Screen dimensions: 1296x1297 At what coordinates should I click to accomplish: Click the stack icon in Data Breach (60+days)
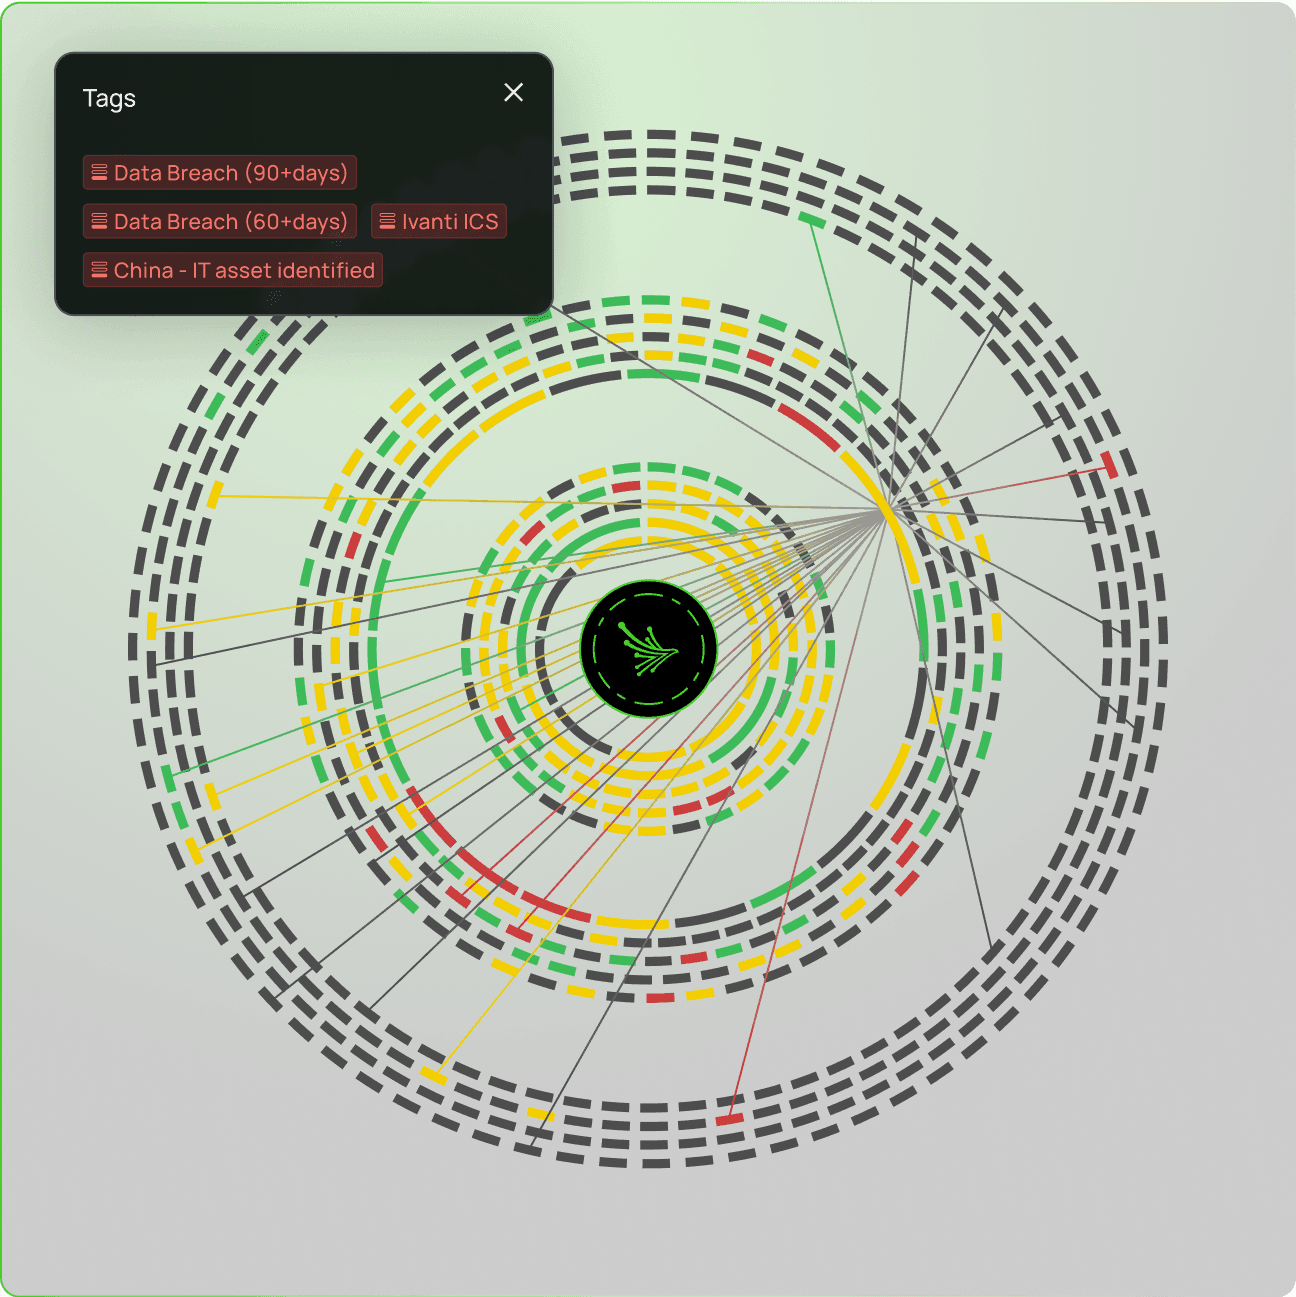[100, 222]
